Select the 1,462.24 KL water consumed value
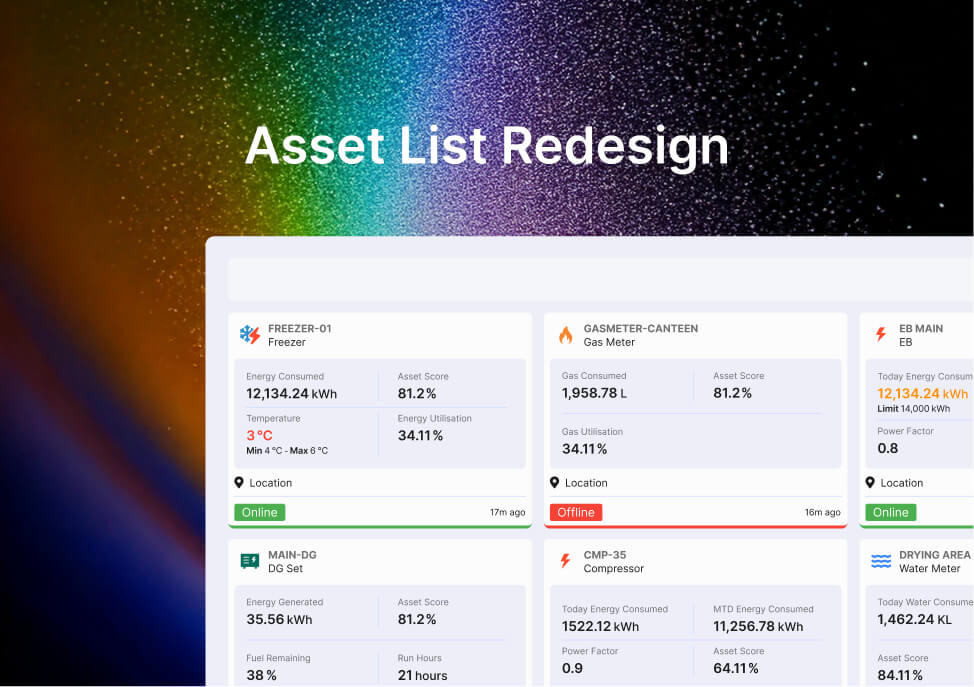Image resolution: width=974 pixels, height=687 pixels. coord(914,619)
